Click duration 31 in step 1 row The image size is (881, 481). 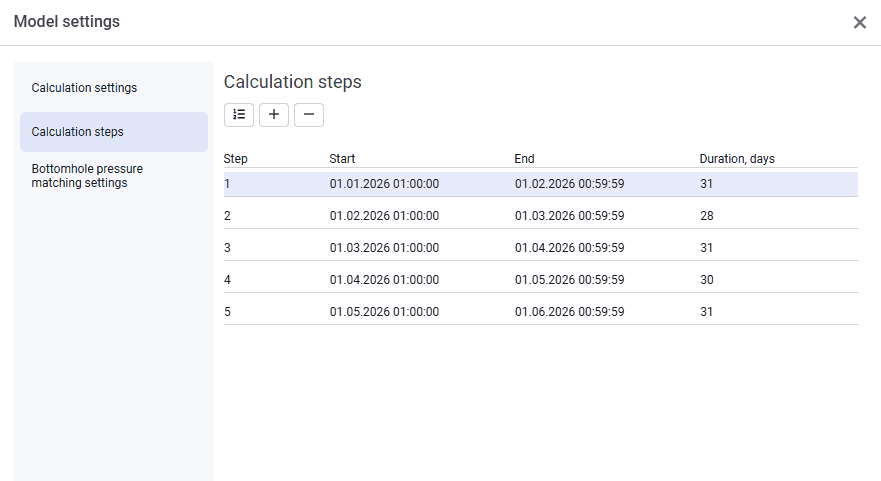(707, 184)
